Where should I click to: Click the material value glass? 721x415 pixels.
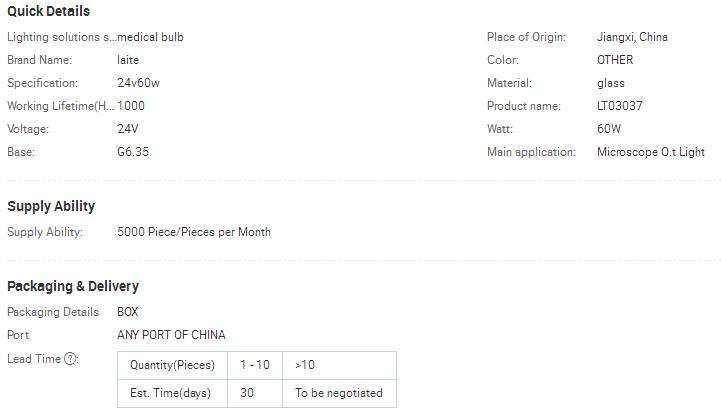611,83
